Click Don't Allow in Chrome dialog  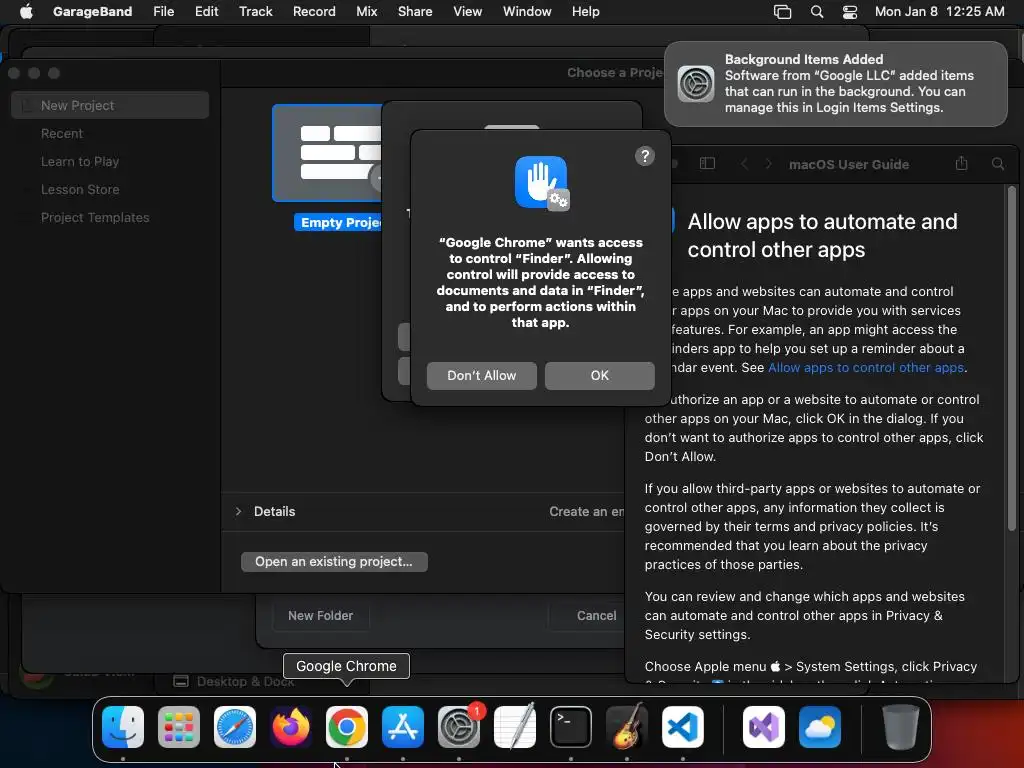point(482,376)
